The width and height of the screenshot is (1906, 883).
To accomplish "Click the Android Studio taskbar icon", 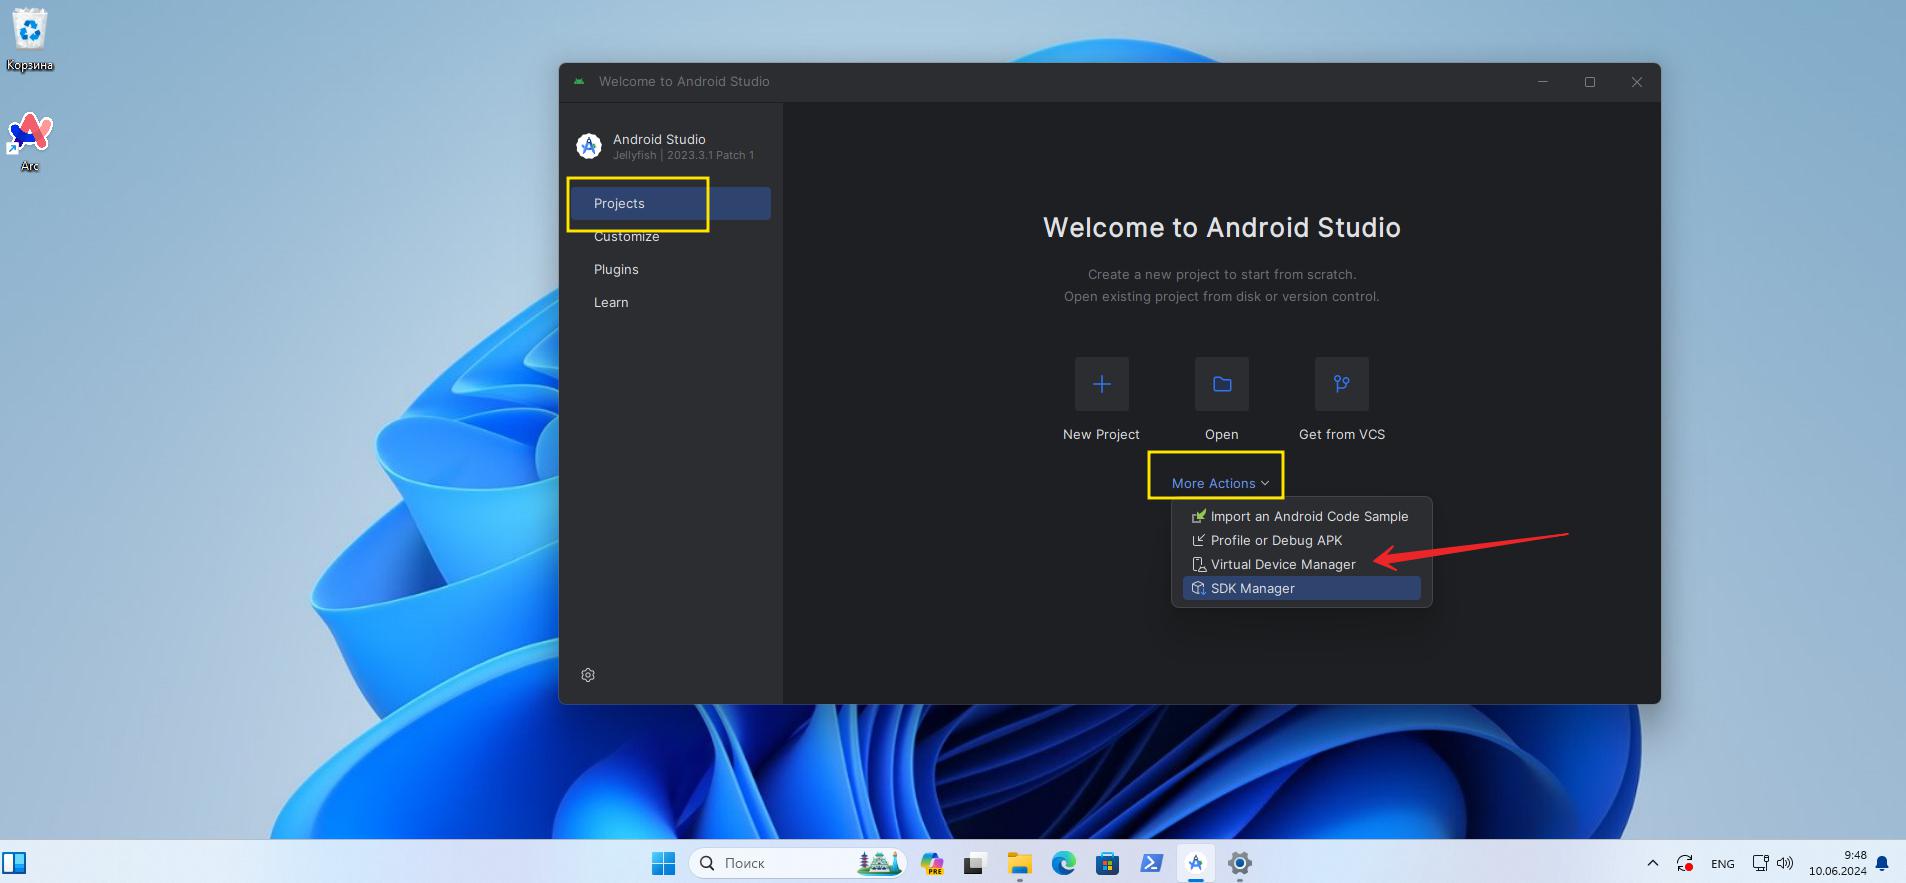I will 1196,863.
